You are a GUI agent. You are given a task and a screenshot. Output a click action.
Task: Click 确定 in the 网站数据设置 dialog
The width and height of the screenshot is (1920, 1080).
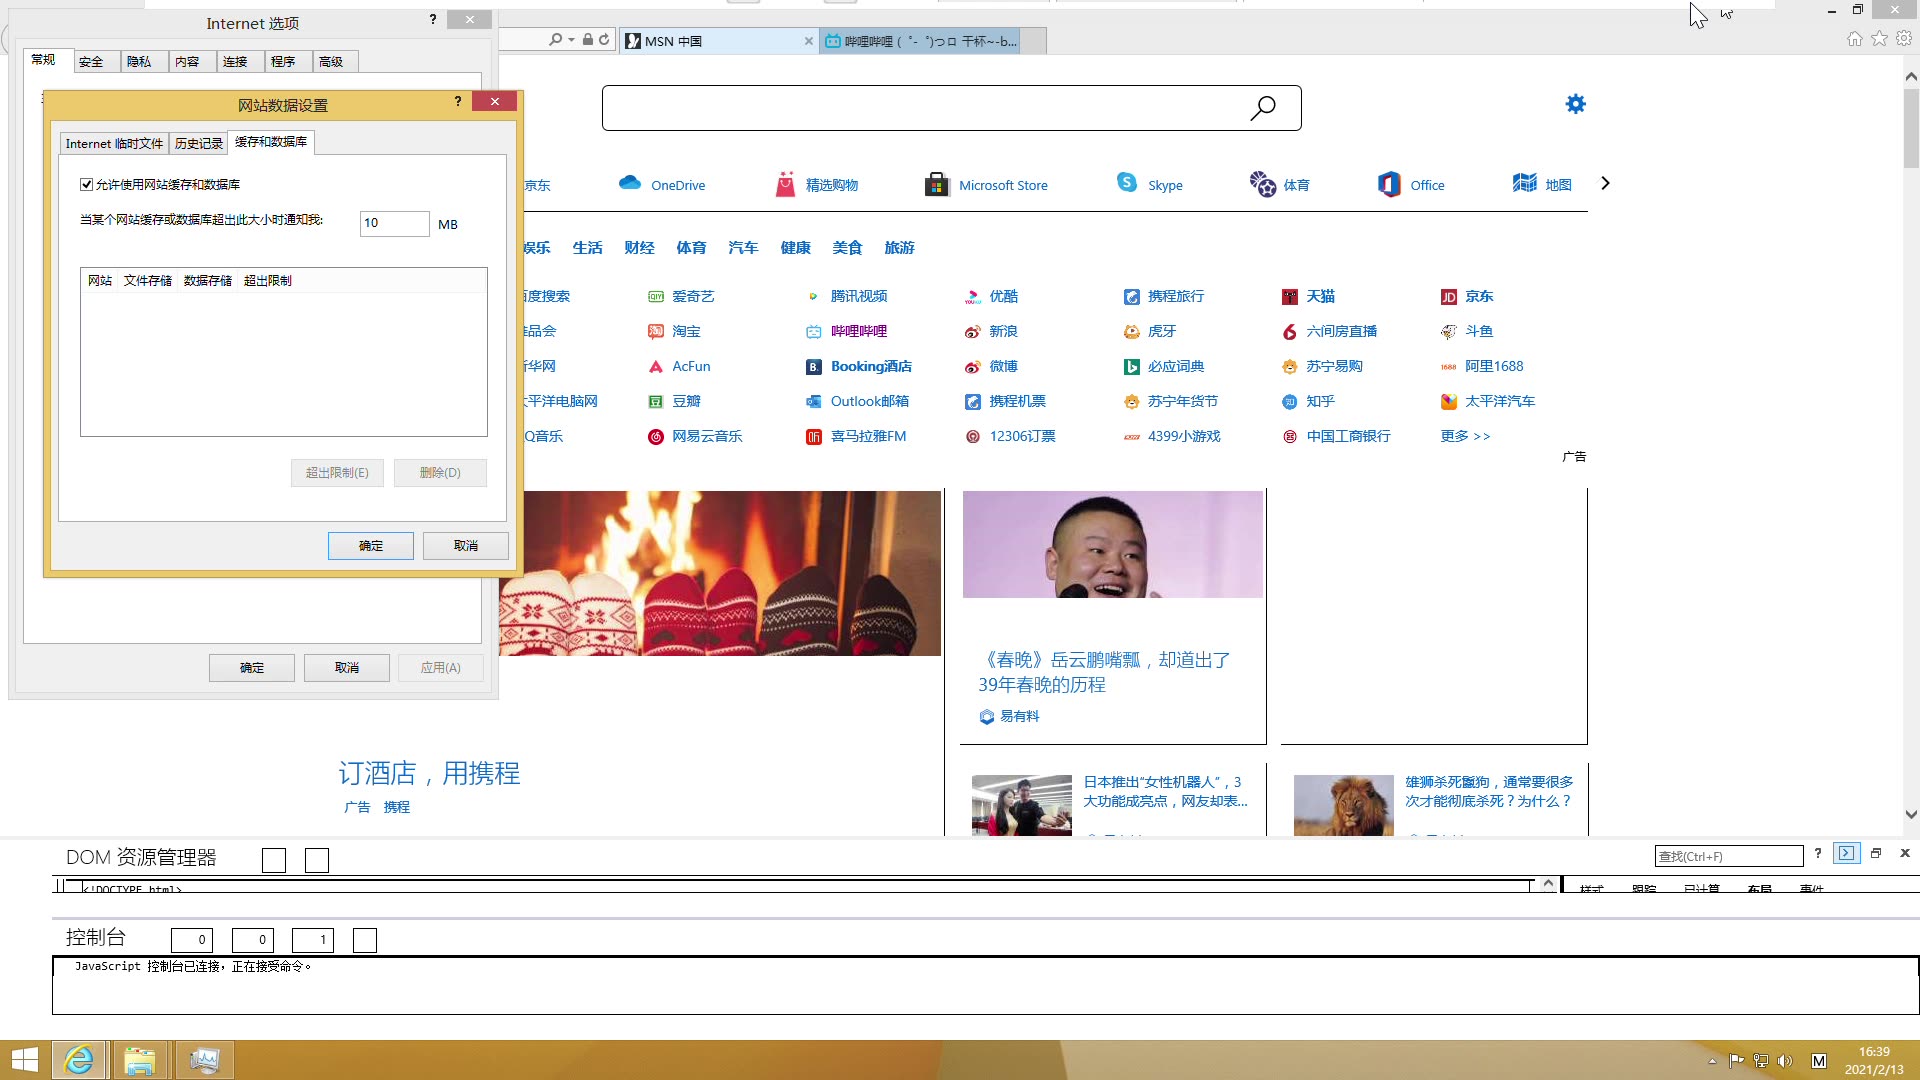pyautogui.click(x=370, y=545)
